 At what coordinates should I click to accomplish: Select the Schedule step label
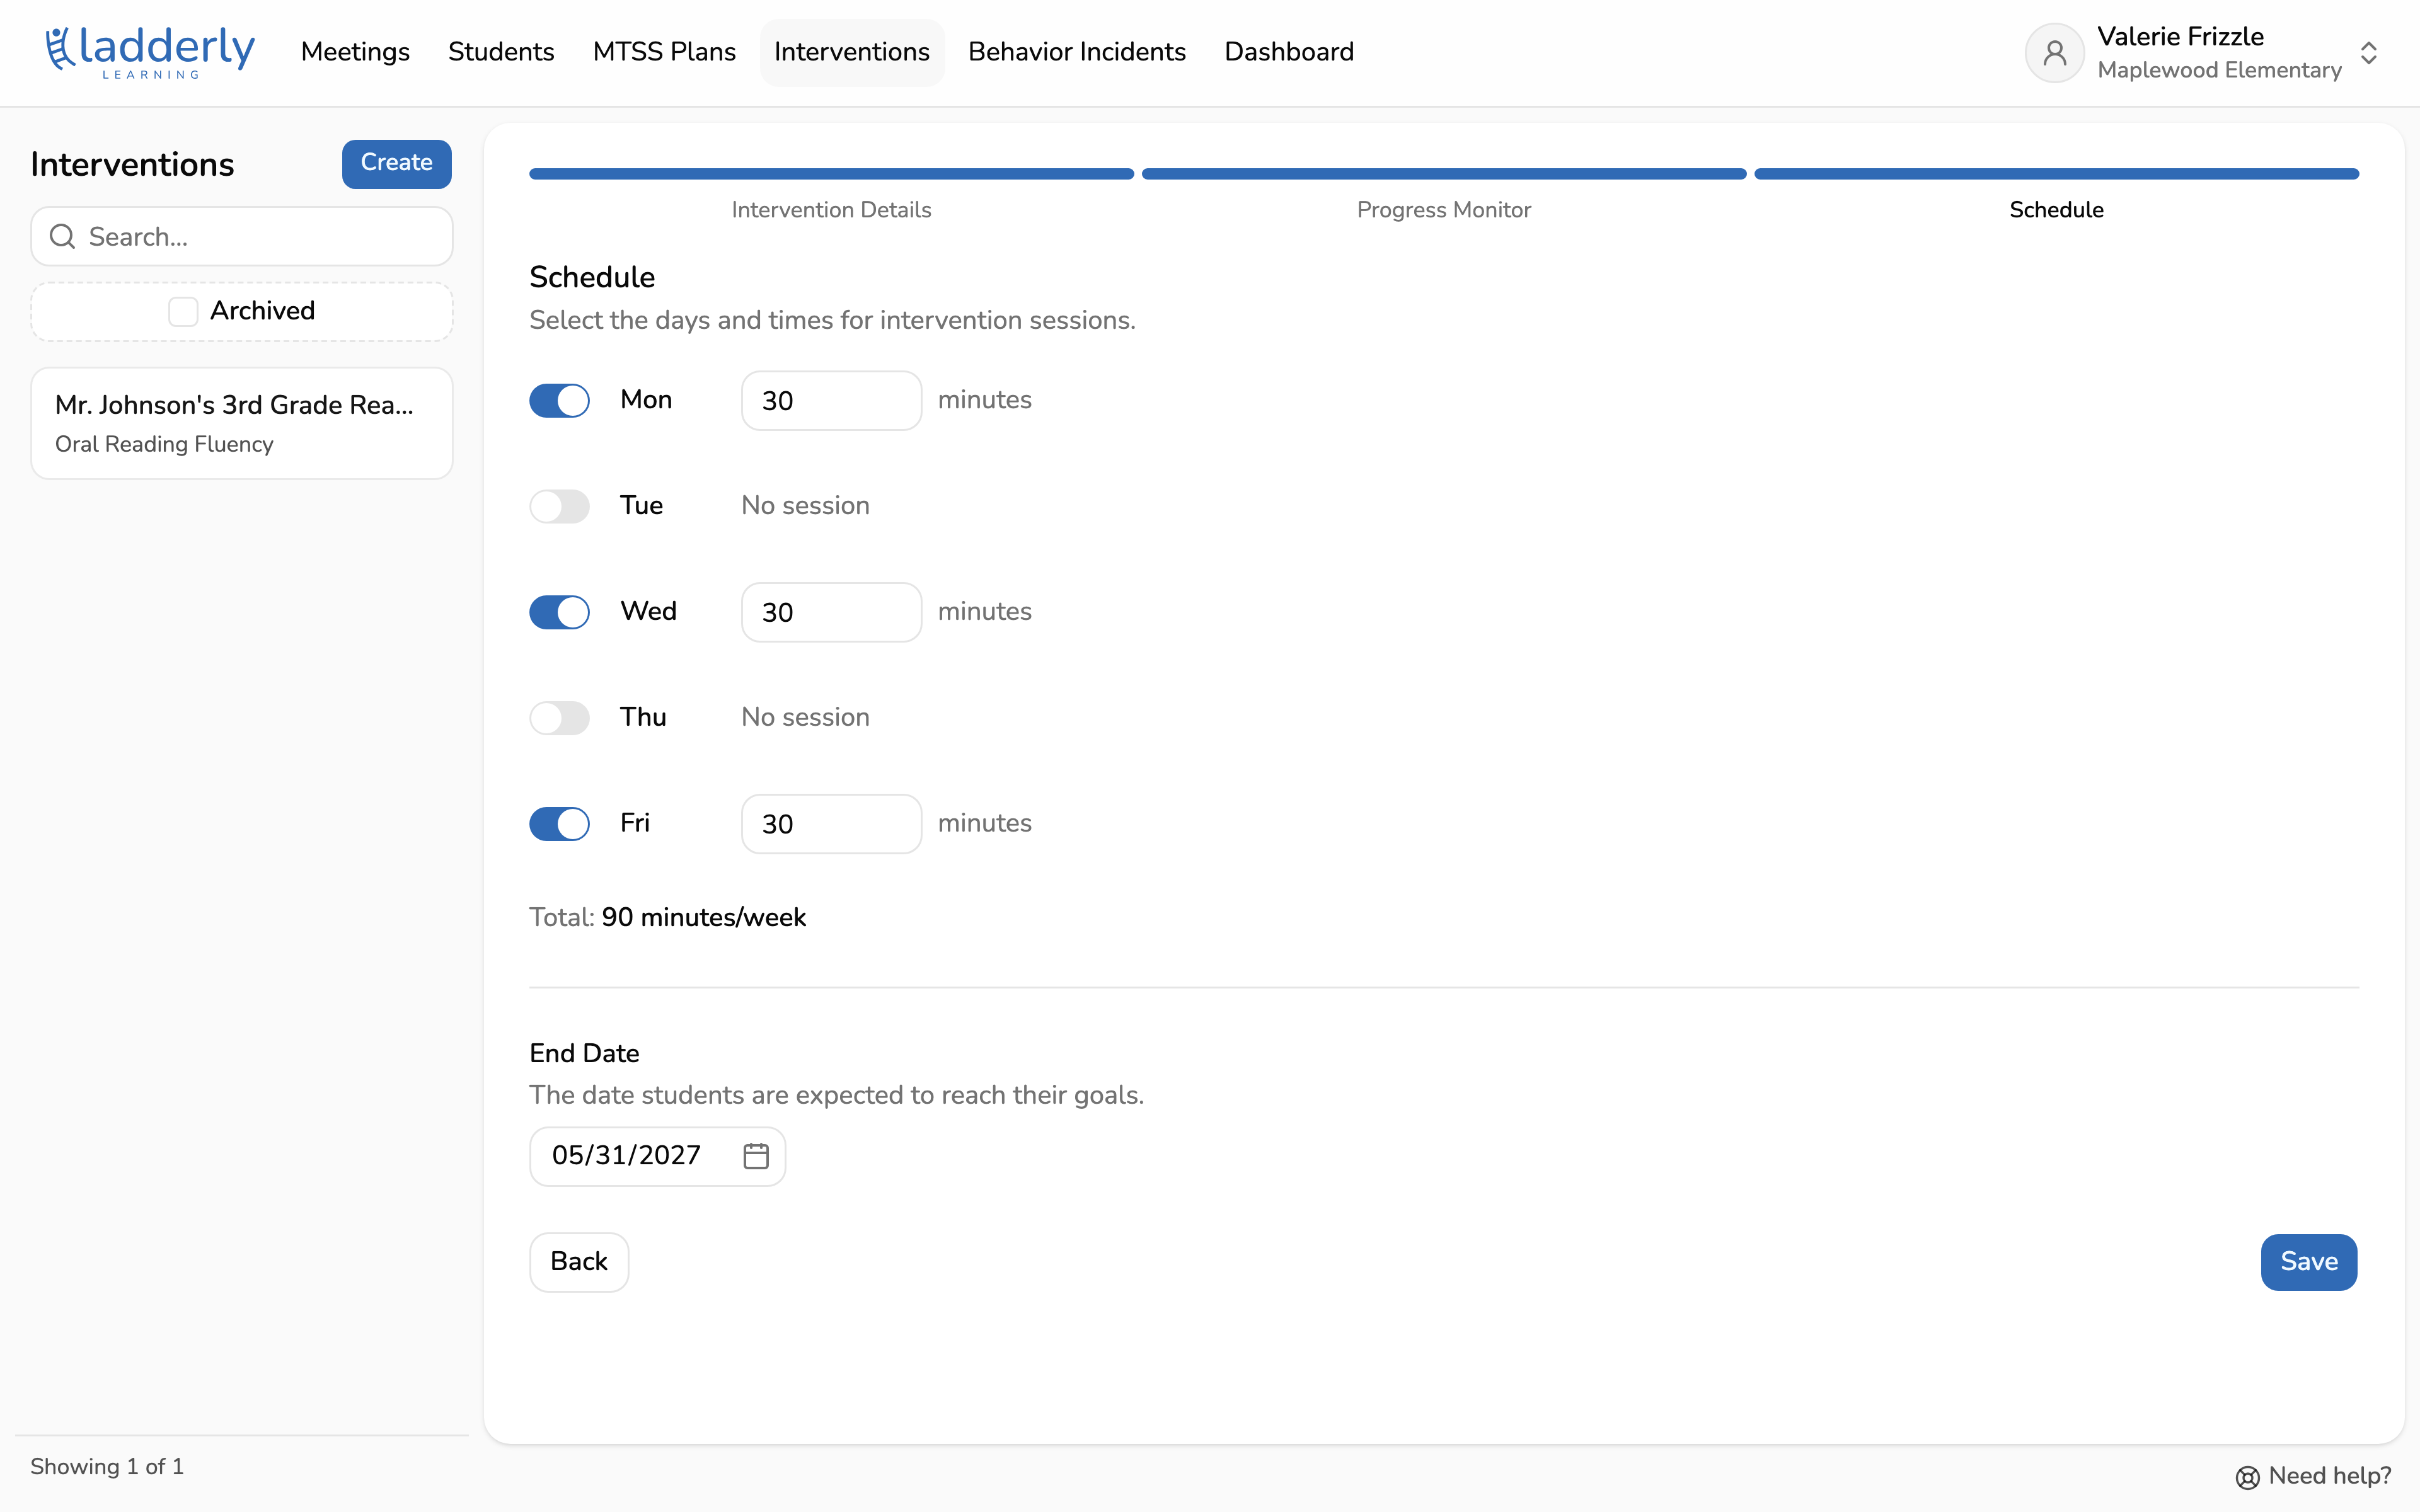pos(2056,210)
